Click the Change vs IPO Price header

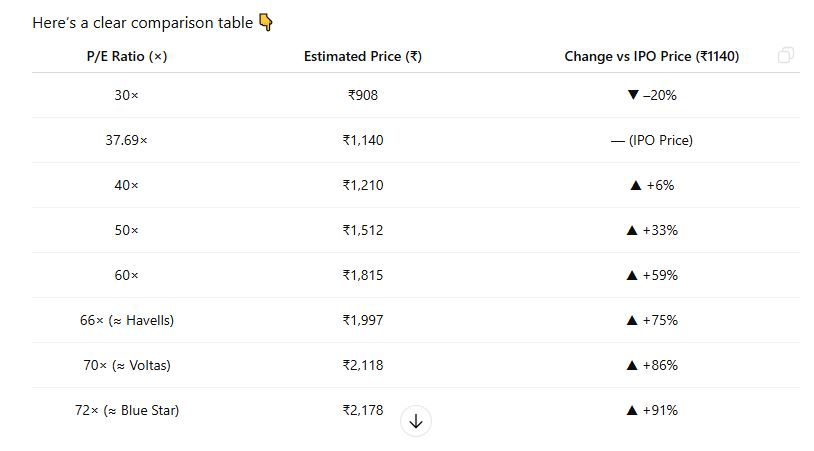[651, 56]
